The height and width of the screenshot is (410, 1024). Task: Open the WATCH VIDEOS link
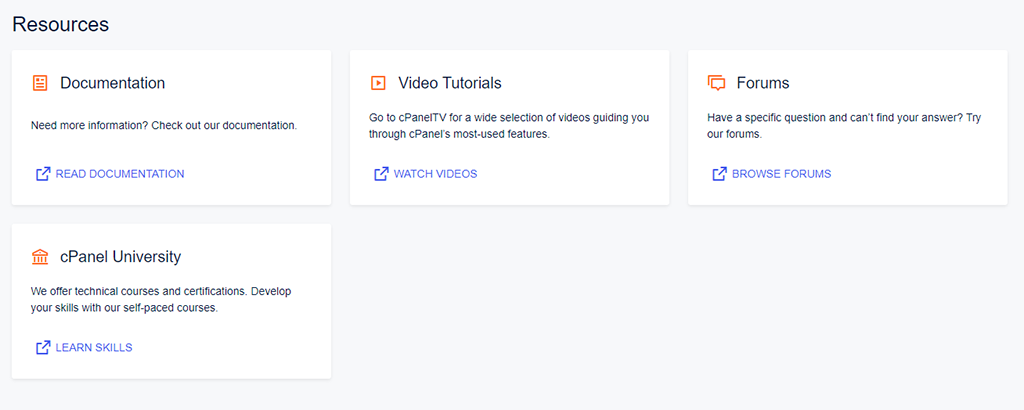click(436, 174)
